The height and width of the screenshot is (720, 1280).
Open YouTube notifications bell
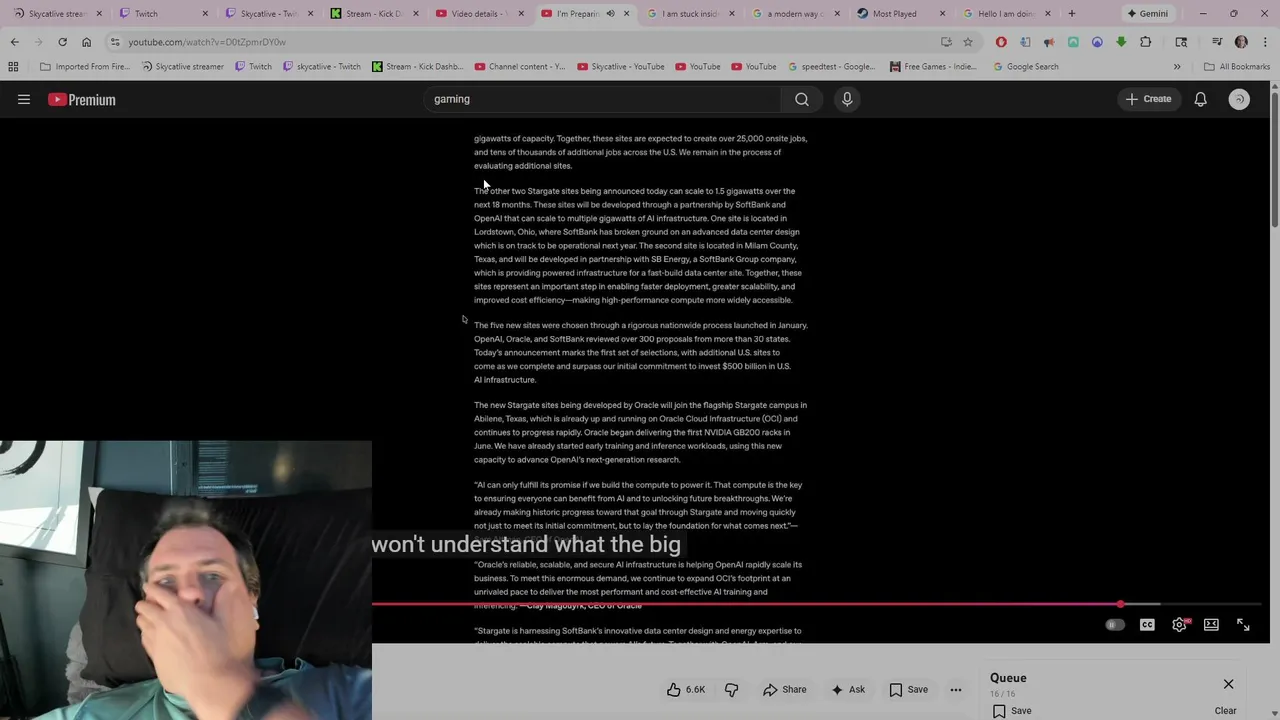tap(1200, 99)
